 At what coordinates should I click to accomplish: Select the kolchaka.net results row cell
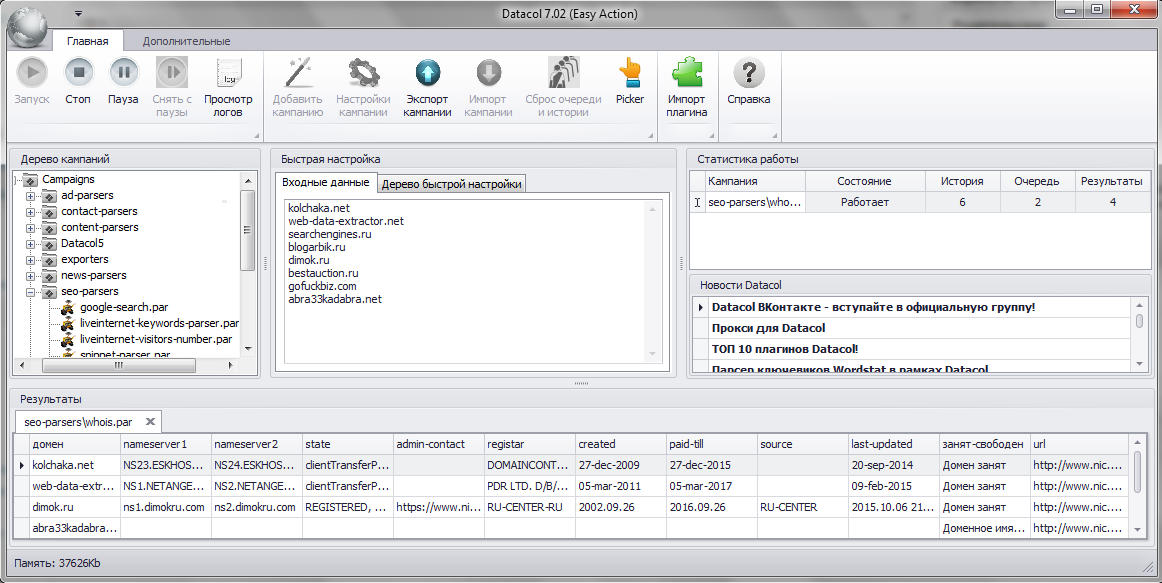(75, 465)
